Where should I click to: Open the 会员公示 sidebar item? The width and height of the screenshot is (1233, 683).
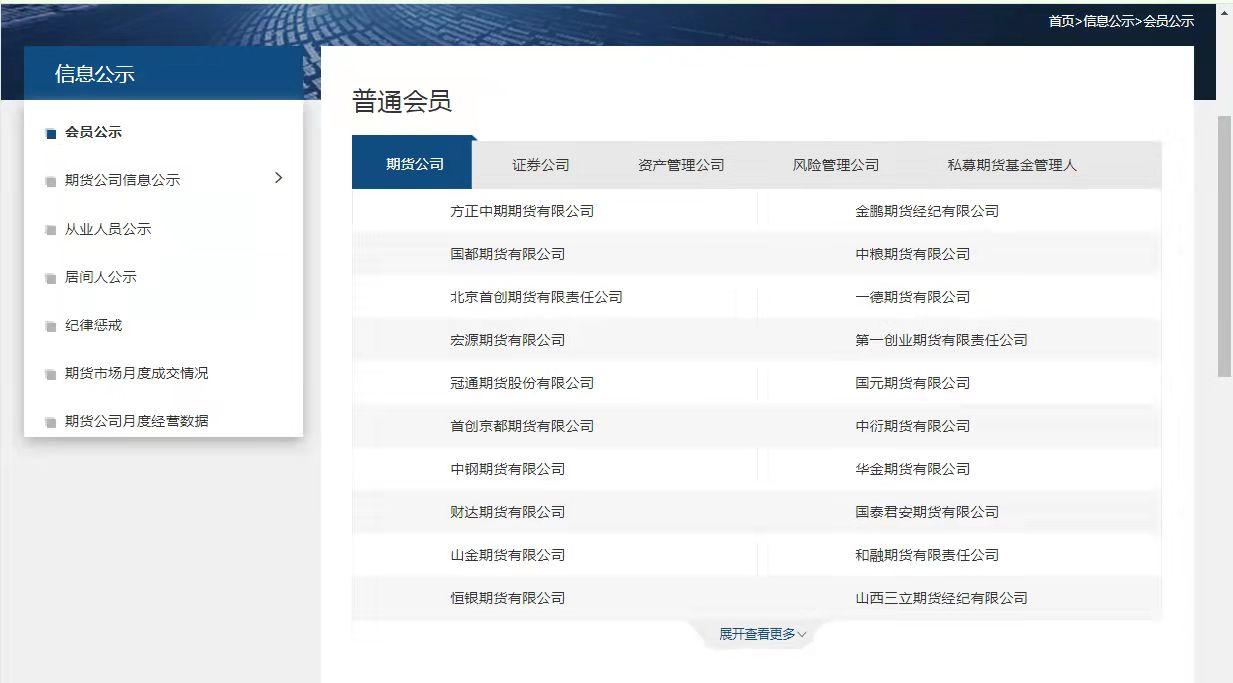93,132
